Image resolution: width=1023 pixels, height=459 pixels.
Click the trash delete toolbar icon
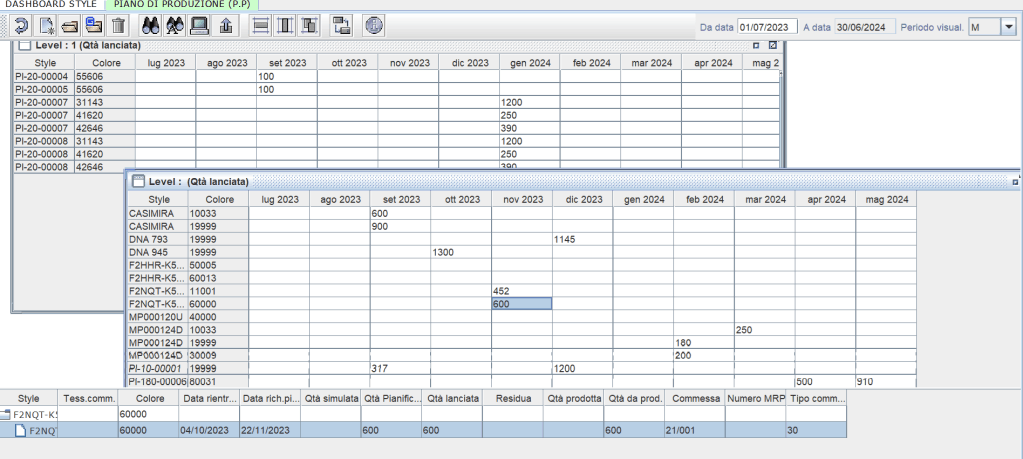pyautogui.click(x=118, y=26)
